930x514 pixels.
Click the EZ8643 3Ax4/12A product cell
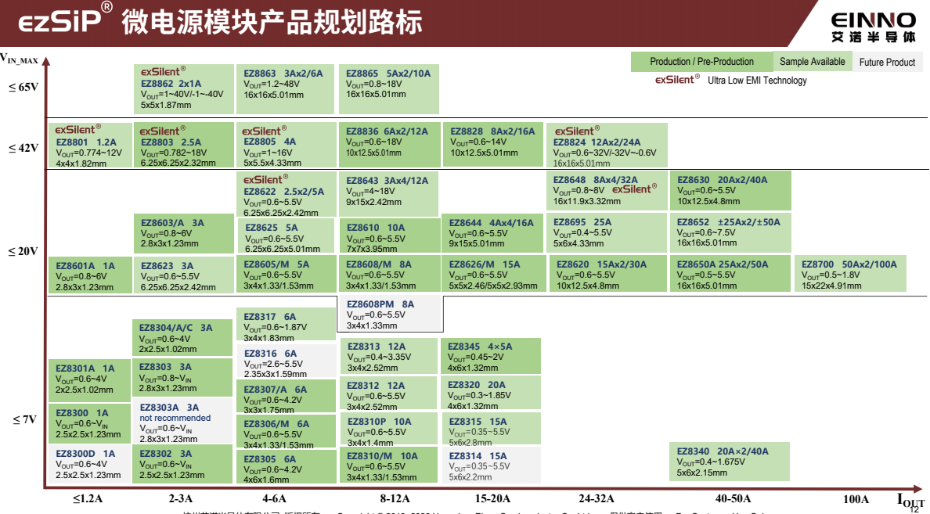388,194
